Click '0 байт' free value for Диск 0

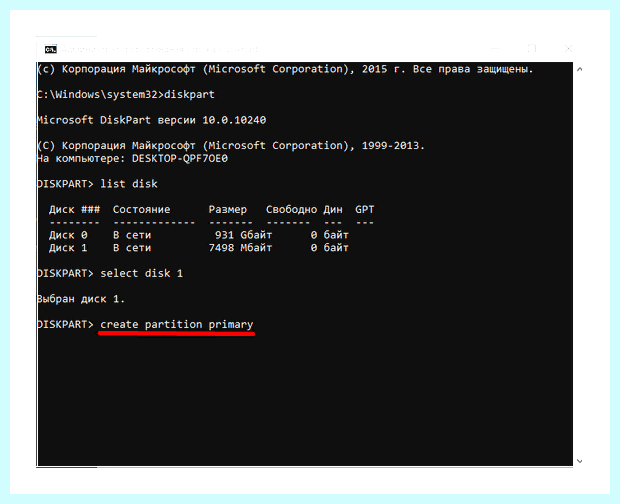(329, 235)
